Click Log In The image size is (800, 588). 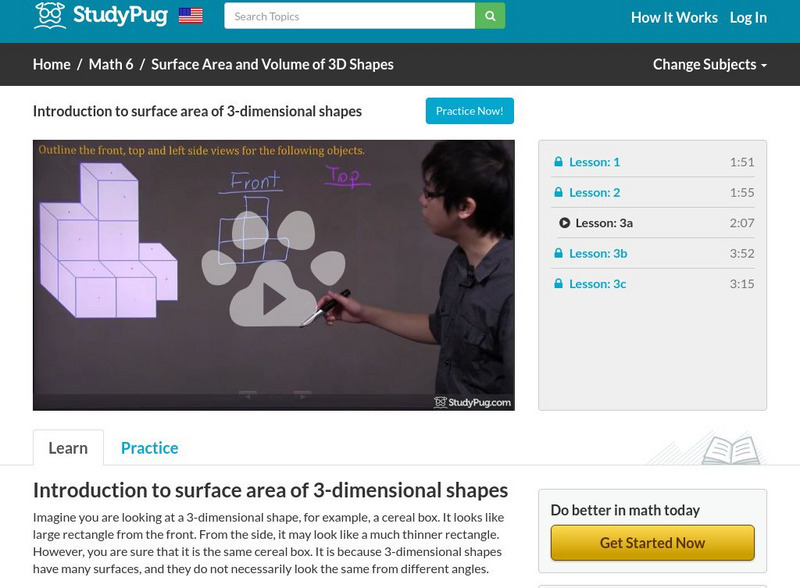(749, 17)
